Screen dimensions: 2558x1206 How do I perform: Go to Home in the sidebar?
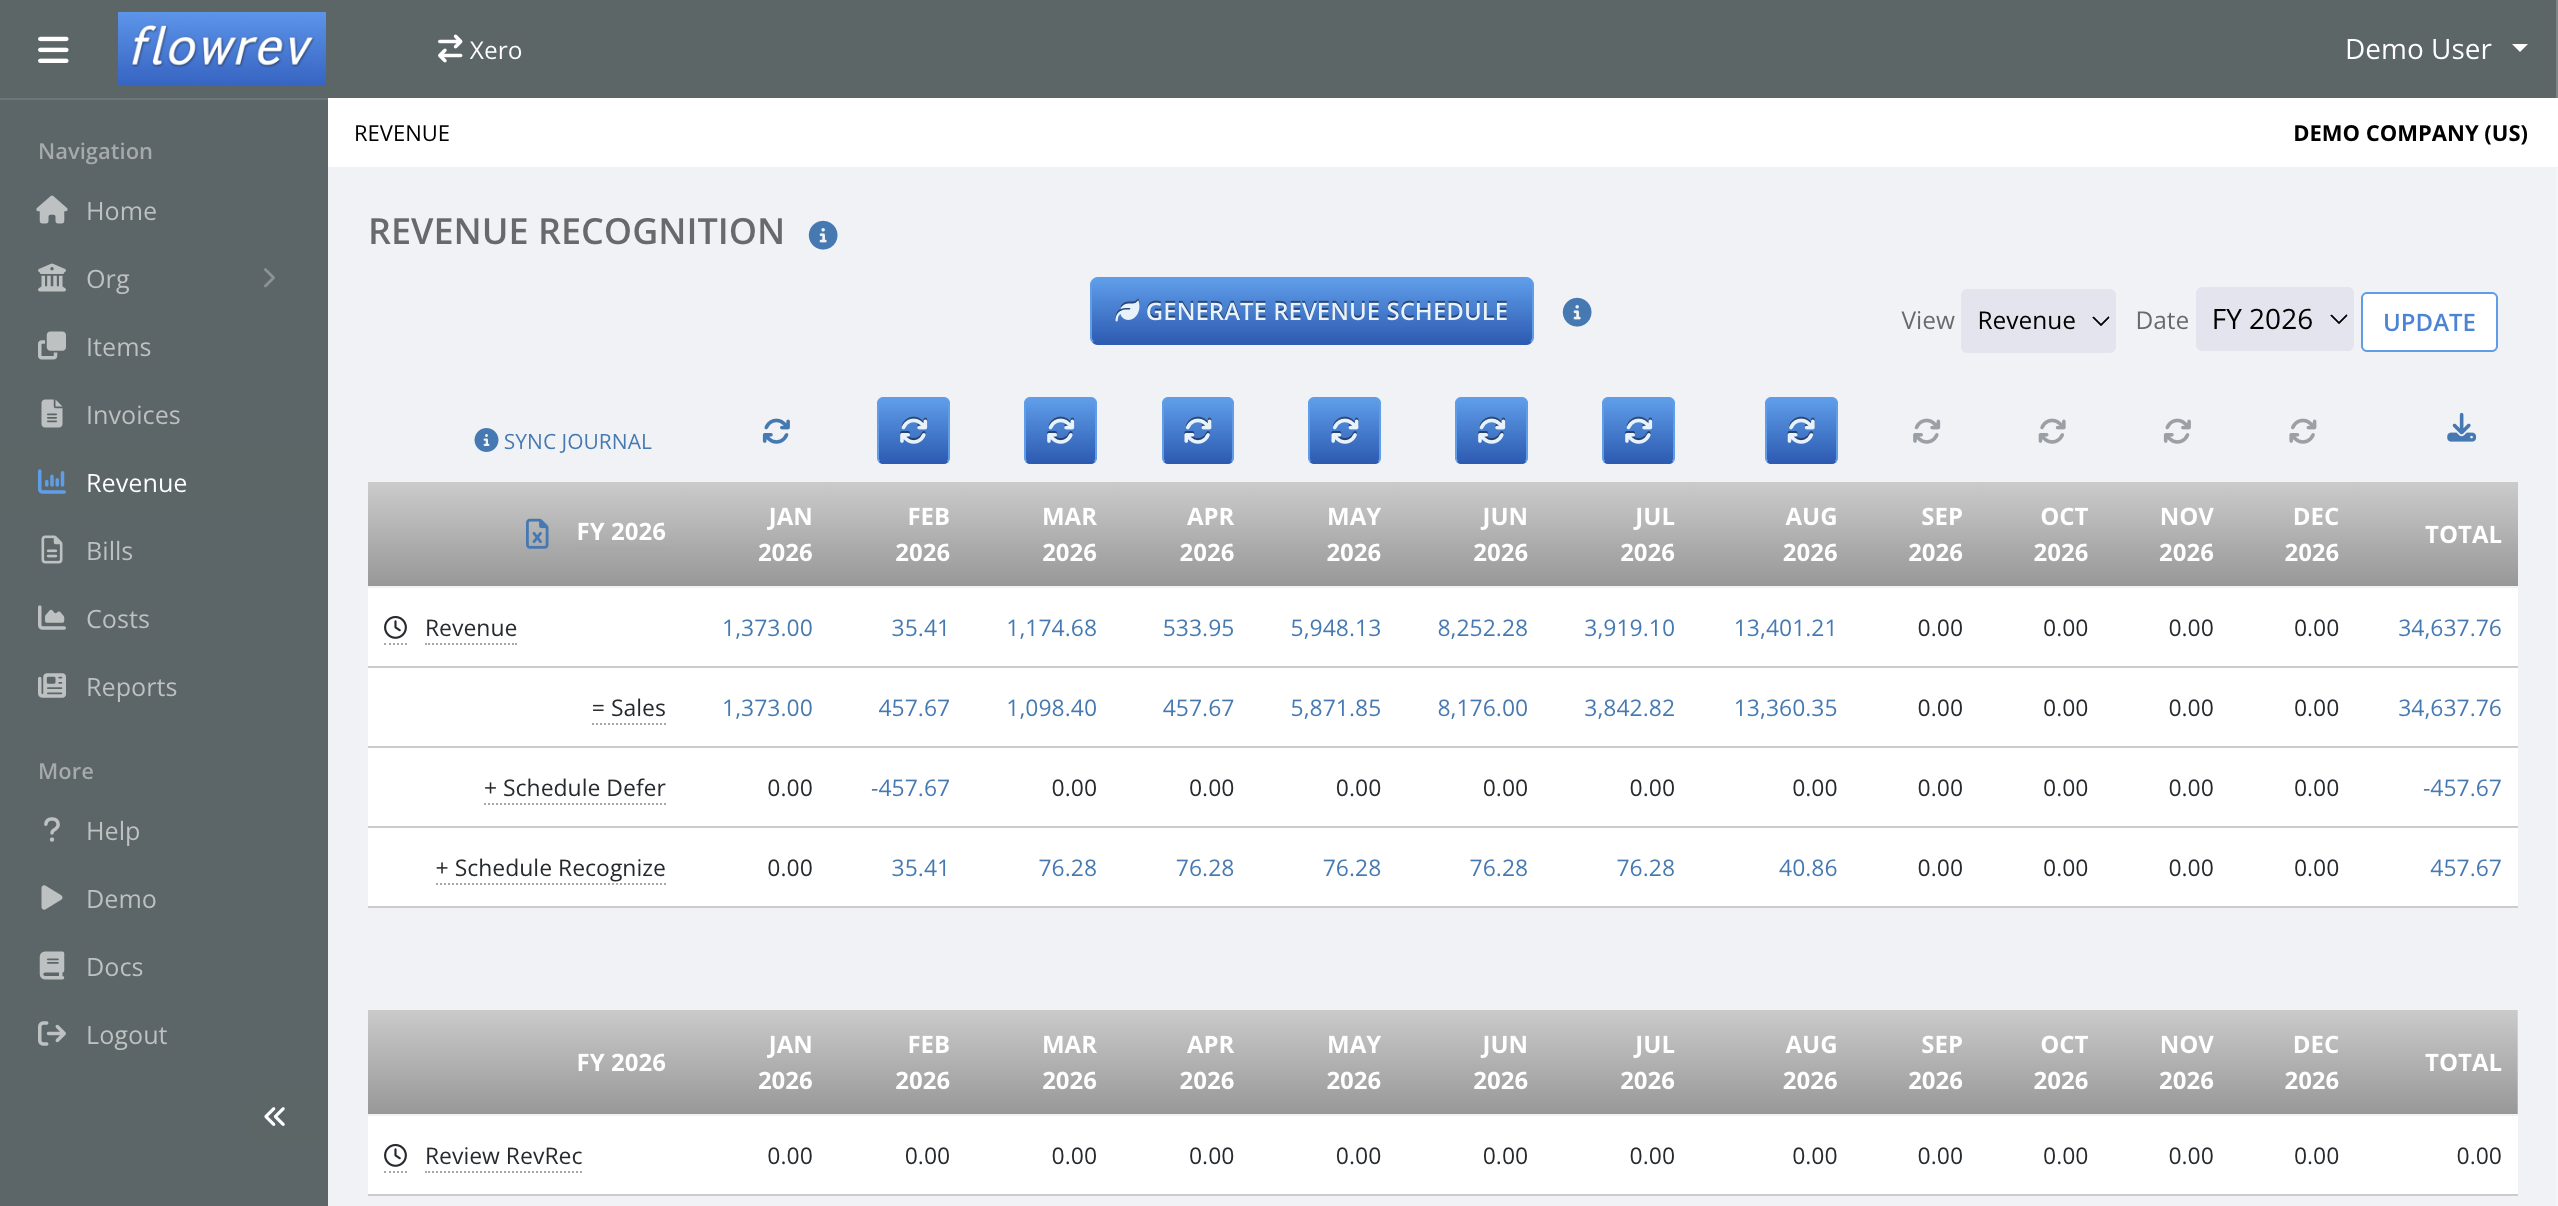click(x=121, y=211)
